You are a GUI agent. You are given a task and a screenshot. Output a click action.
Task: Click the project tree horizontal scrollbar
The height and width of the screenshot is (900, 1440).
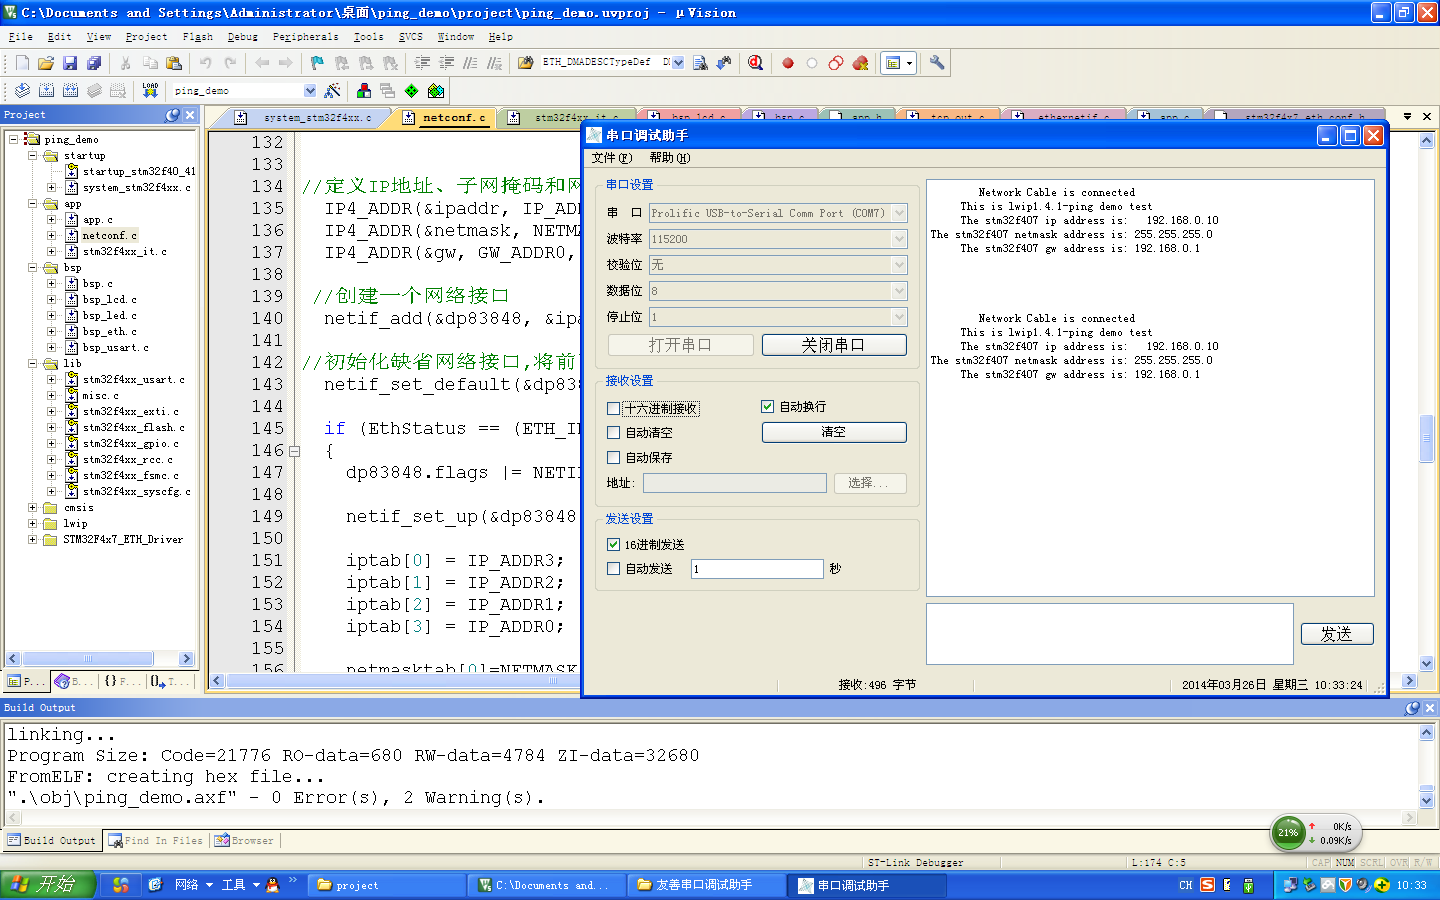(x=99, y=659)
